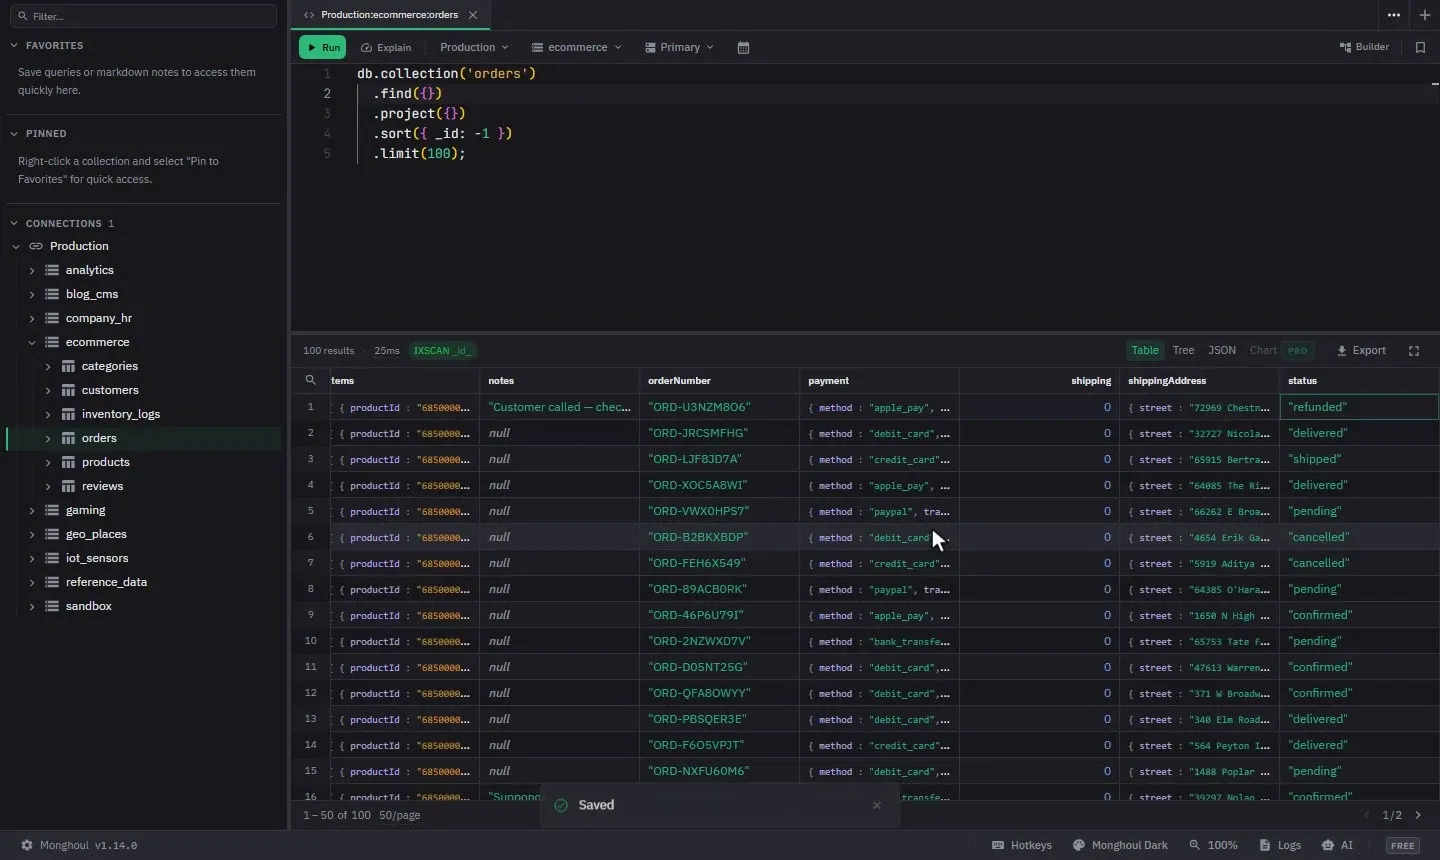Switch results to JSON view

(x=1222, y=351)
